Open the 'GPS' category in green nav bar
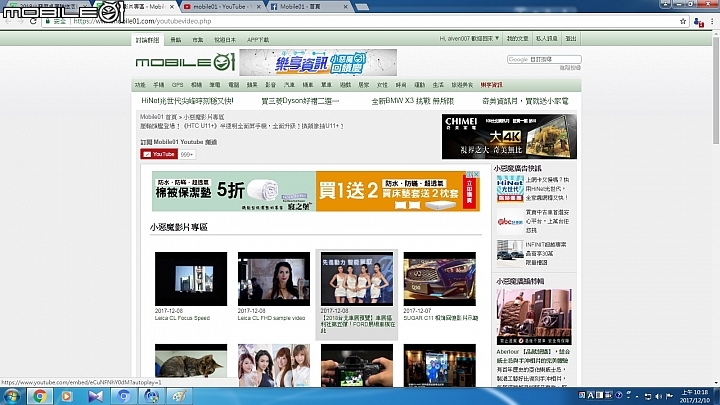The image size is (720, 405). click(177, 85)
